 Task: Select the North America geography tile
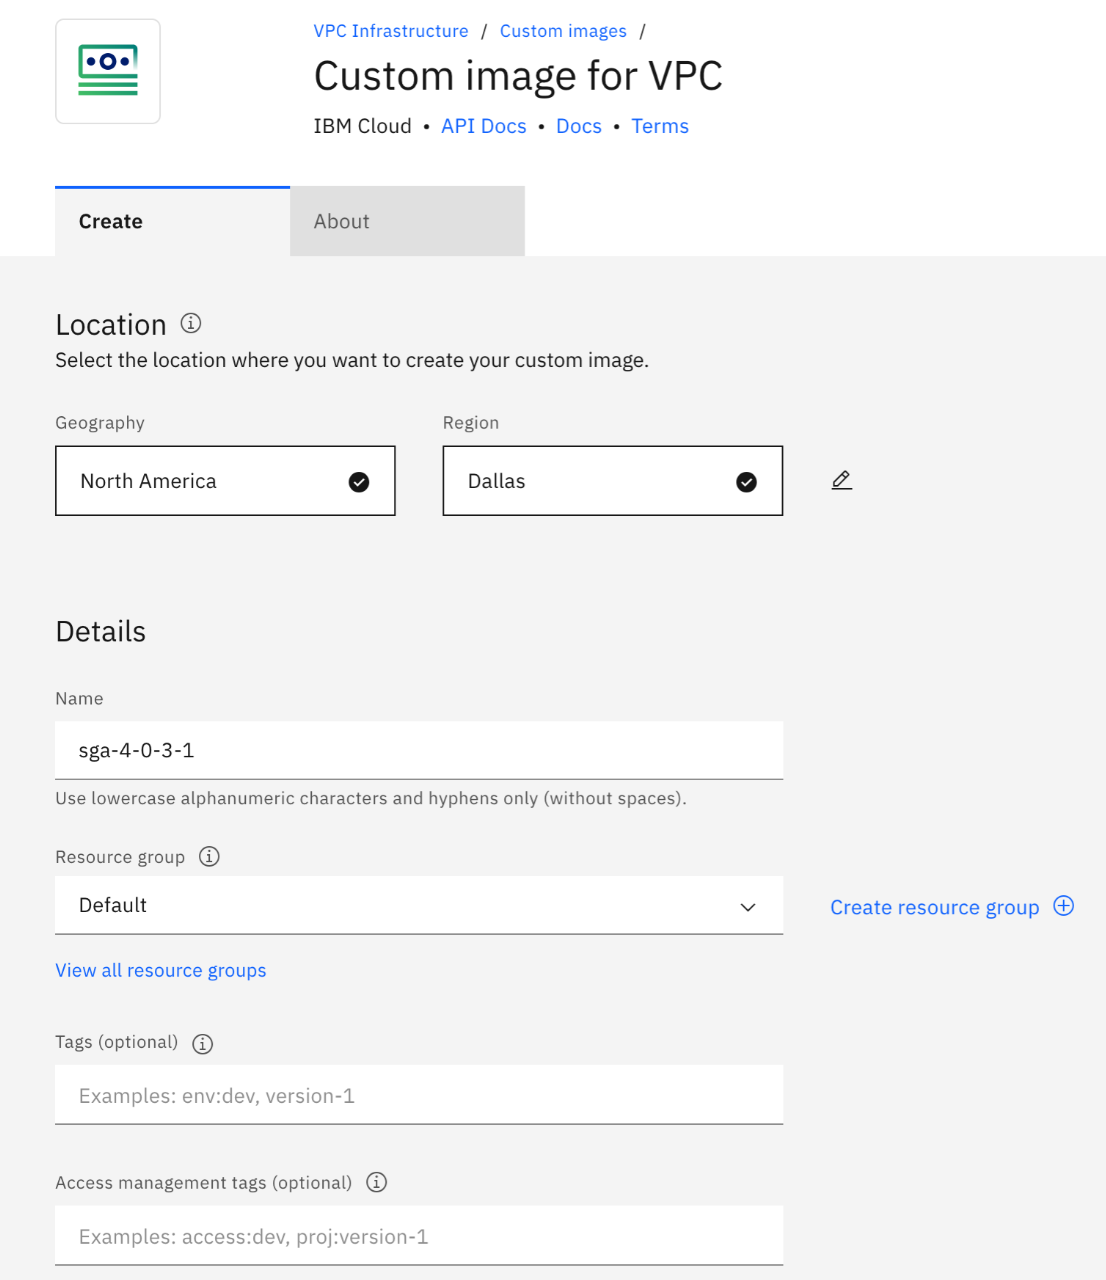click(225, 481)
